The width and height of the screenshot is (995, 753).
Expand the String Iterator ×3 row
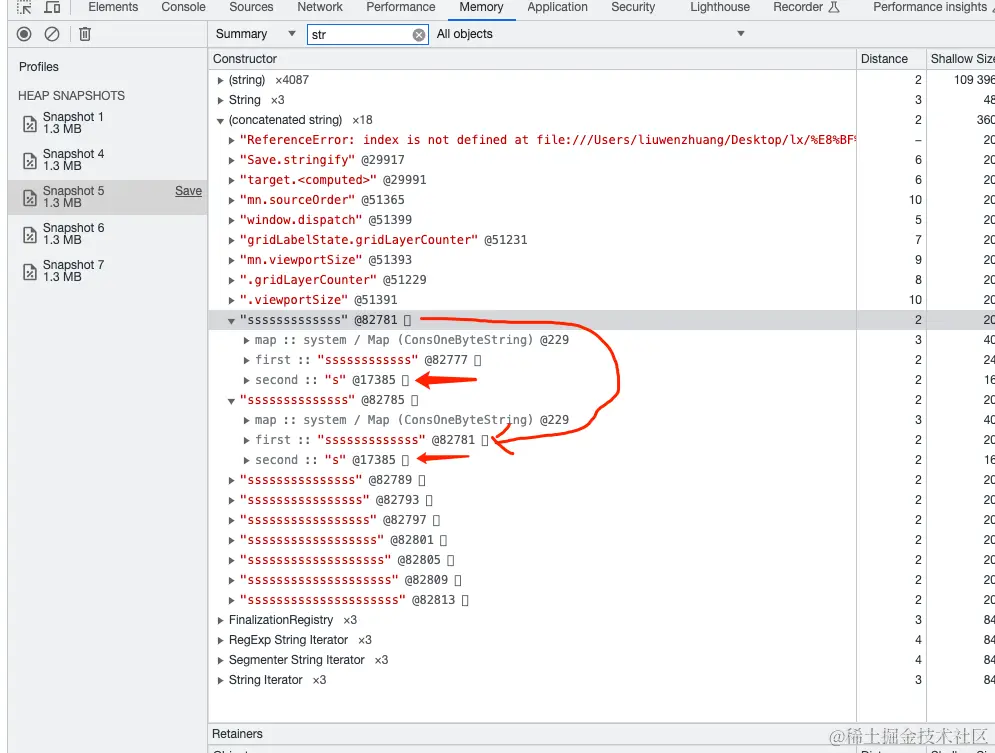220,680
